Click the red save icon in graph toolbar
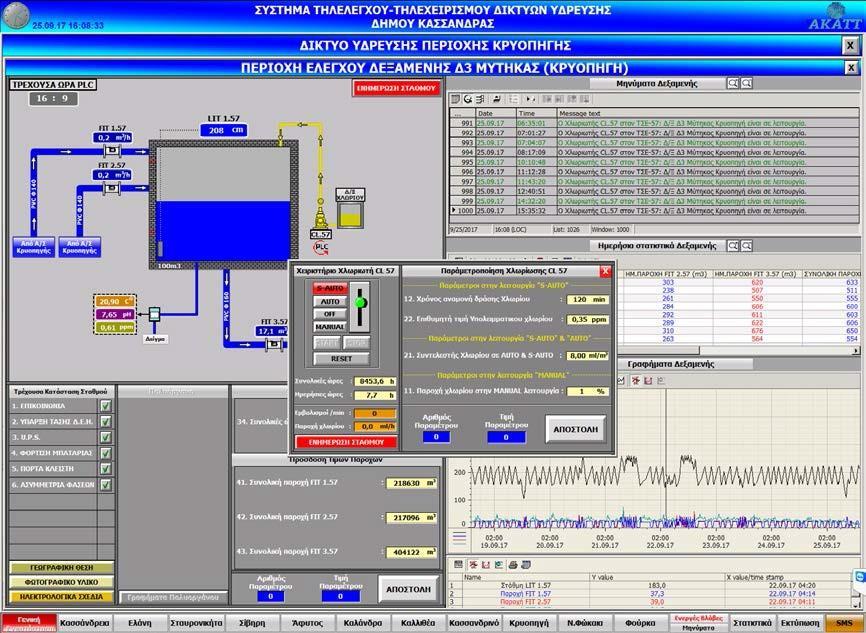The image size is (866, 633). 648,381
